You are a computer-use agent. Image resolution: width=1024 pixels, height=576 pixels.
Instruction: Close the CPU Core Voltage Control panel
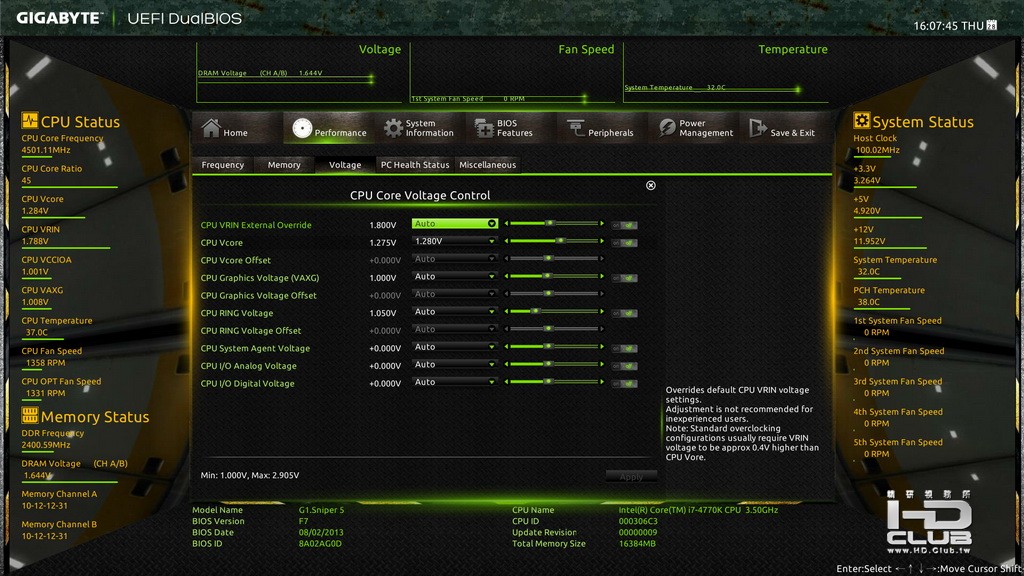[650, 185]
